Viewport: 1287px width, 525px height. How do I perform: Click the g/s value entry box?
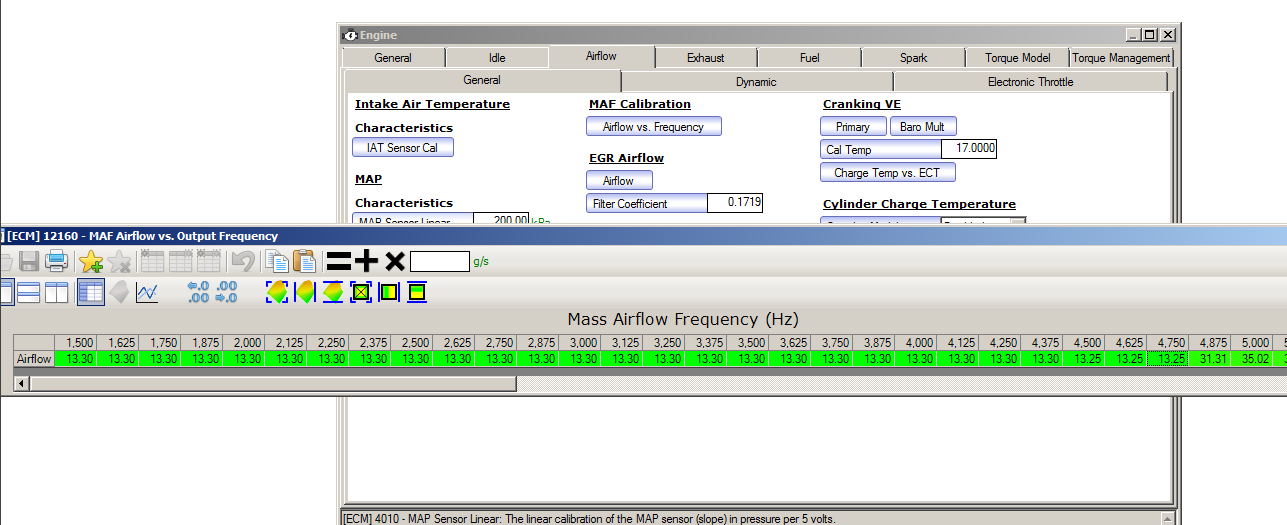[440, 262]
